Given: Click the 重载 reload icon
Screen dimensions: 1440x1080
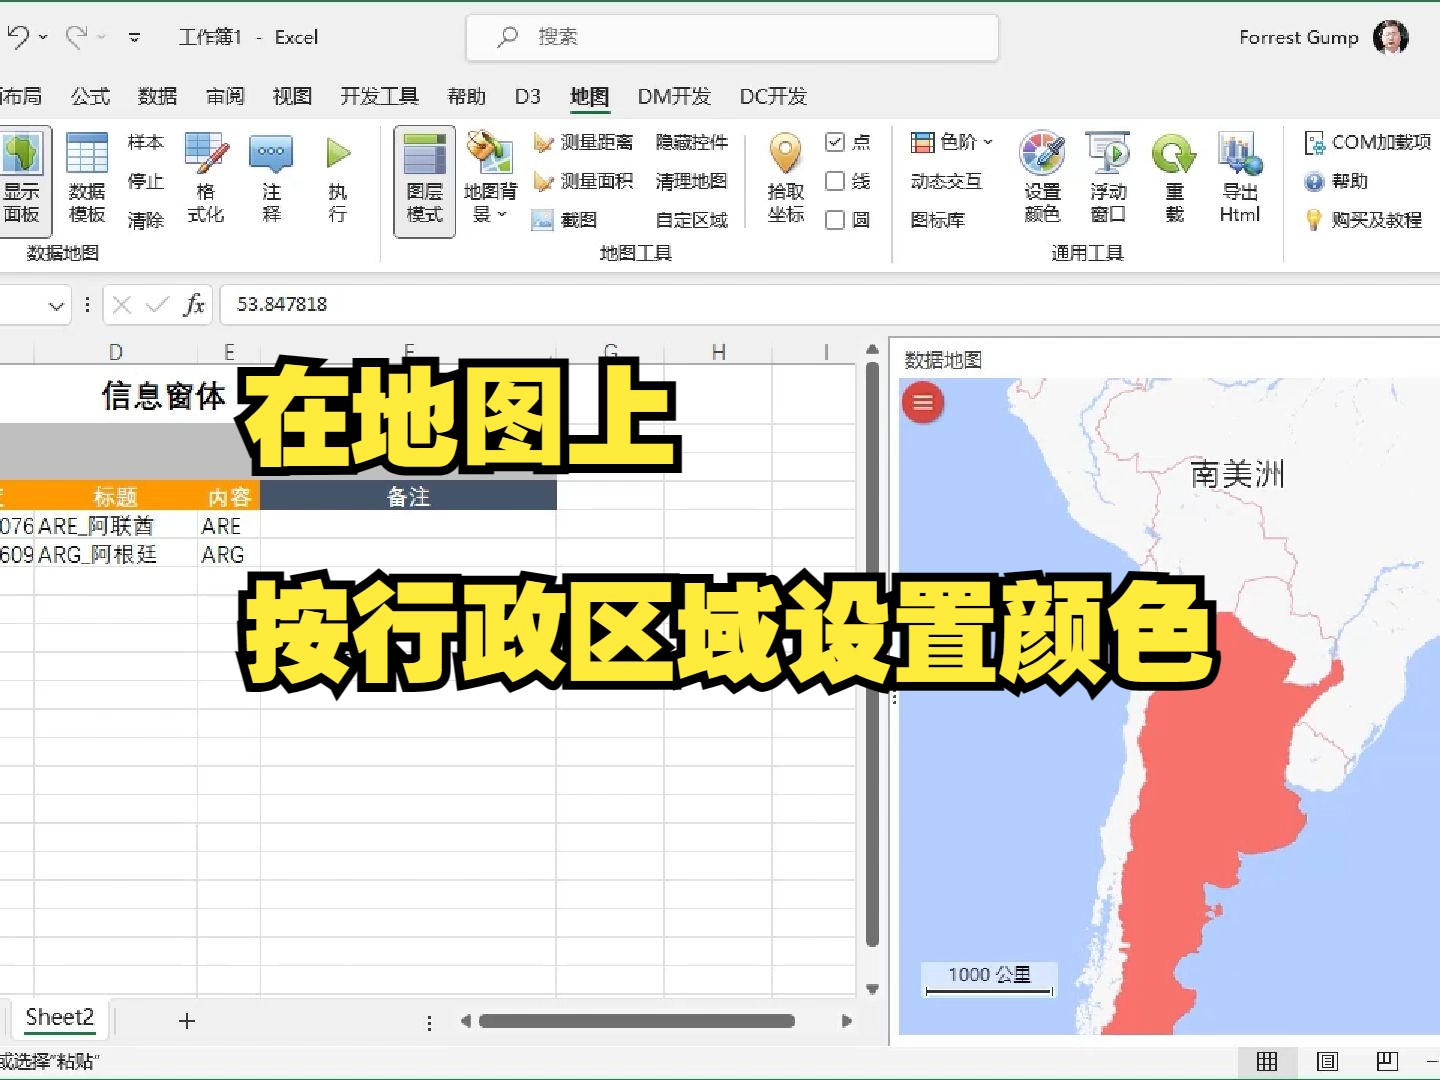Looking at the screenshot, I should coord(1172,178).
